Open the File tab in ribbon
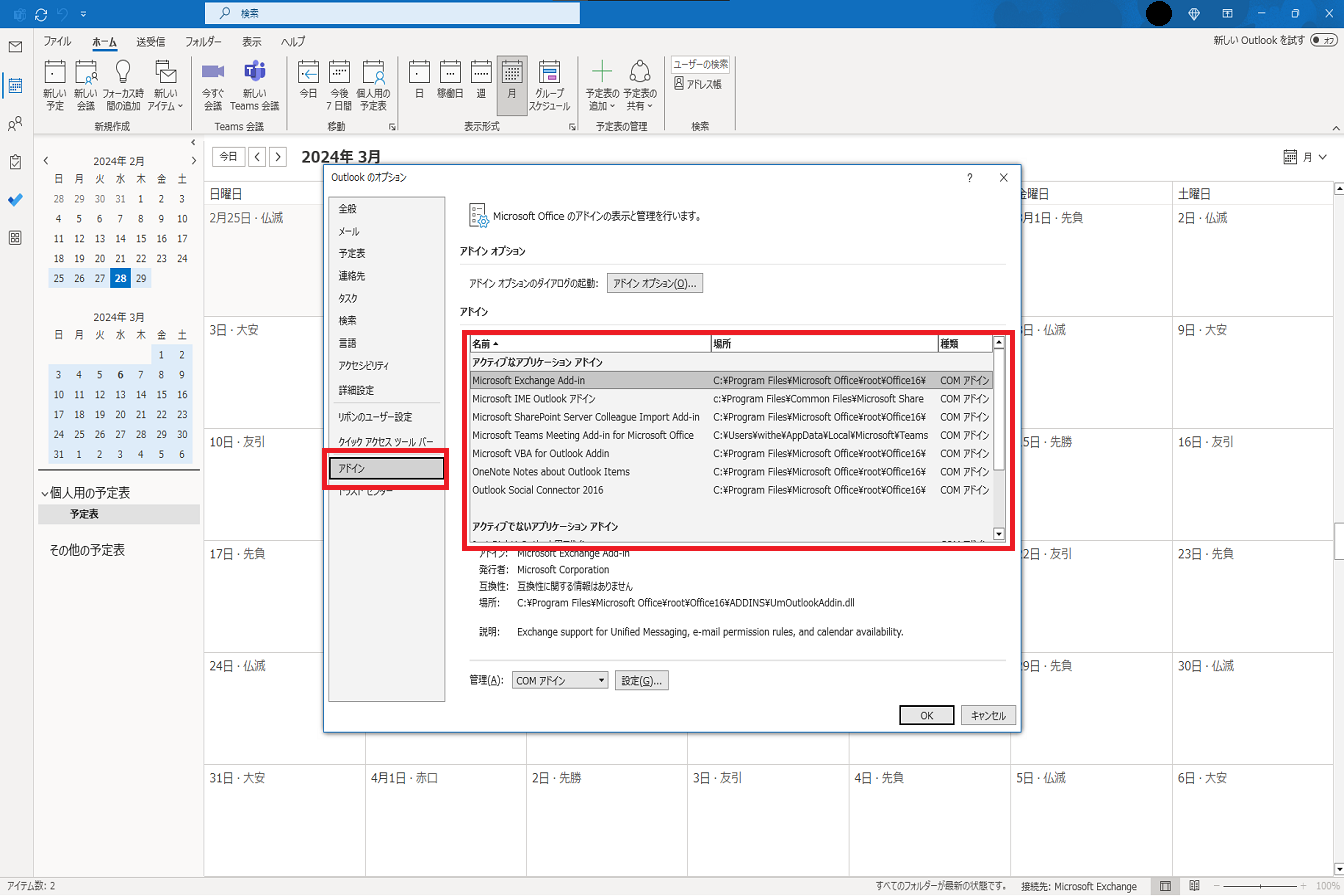 [x=57, y=42]
